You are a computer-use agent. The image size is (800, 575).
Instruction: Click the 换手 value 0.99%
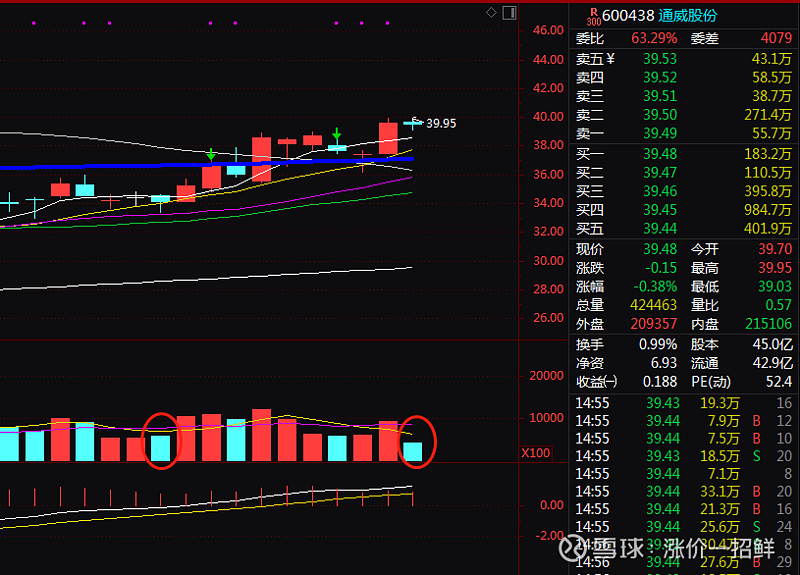pos(658,344)
